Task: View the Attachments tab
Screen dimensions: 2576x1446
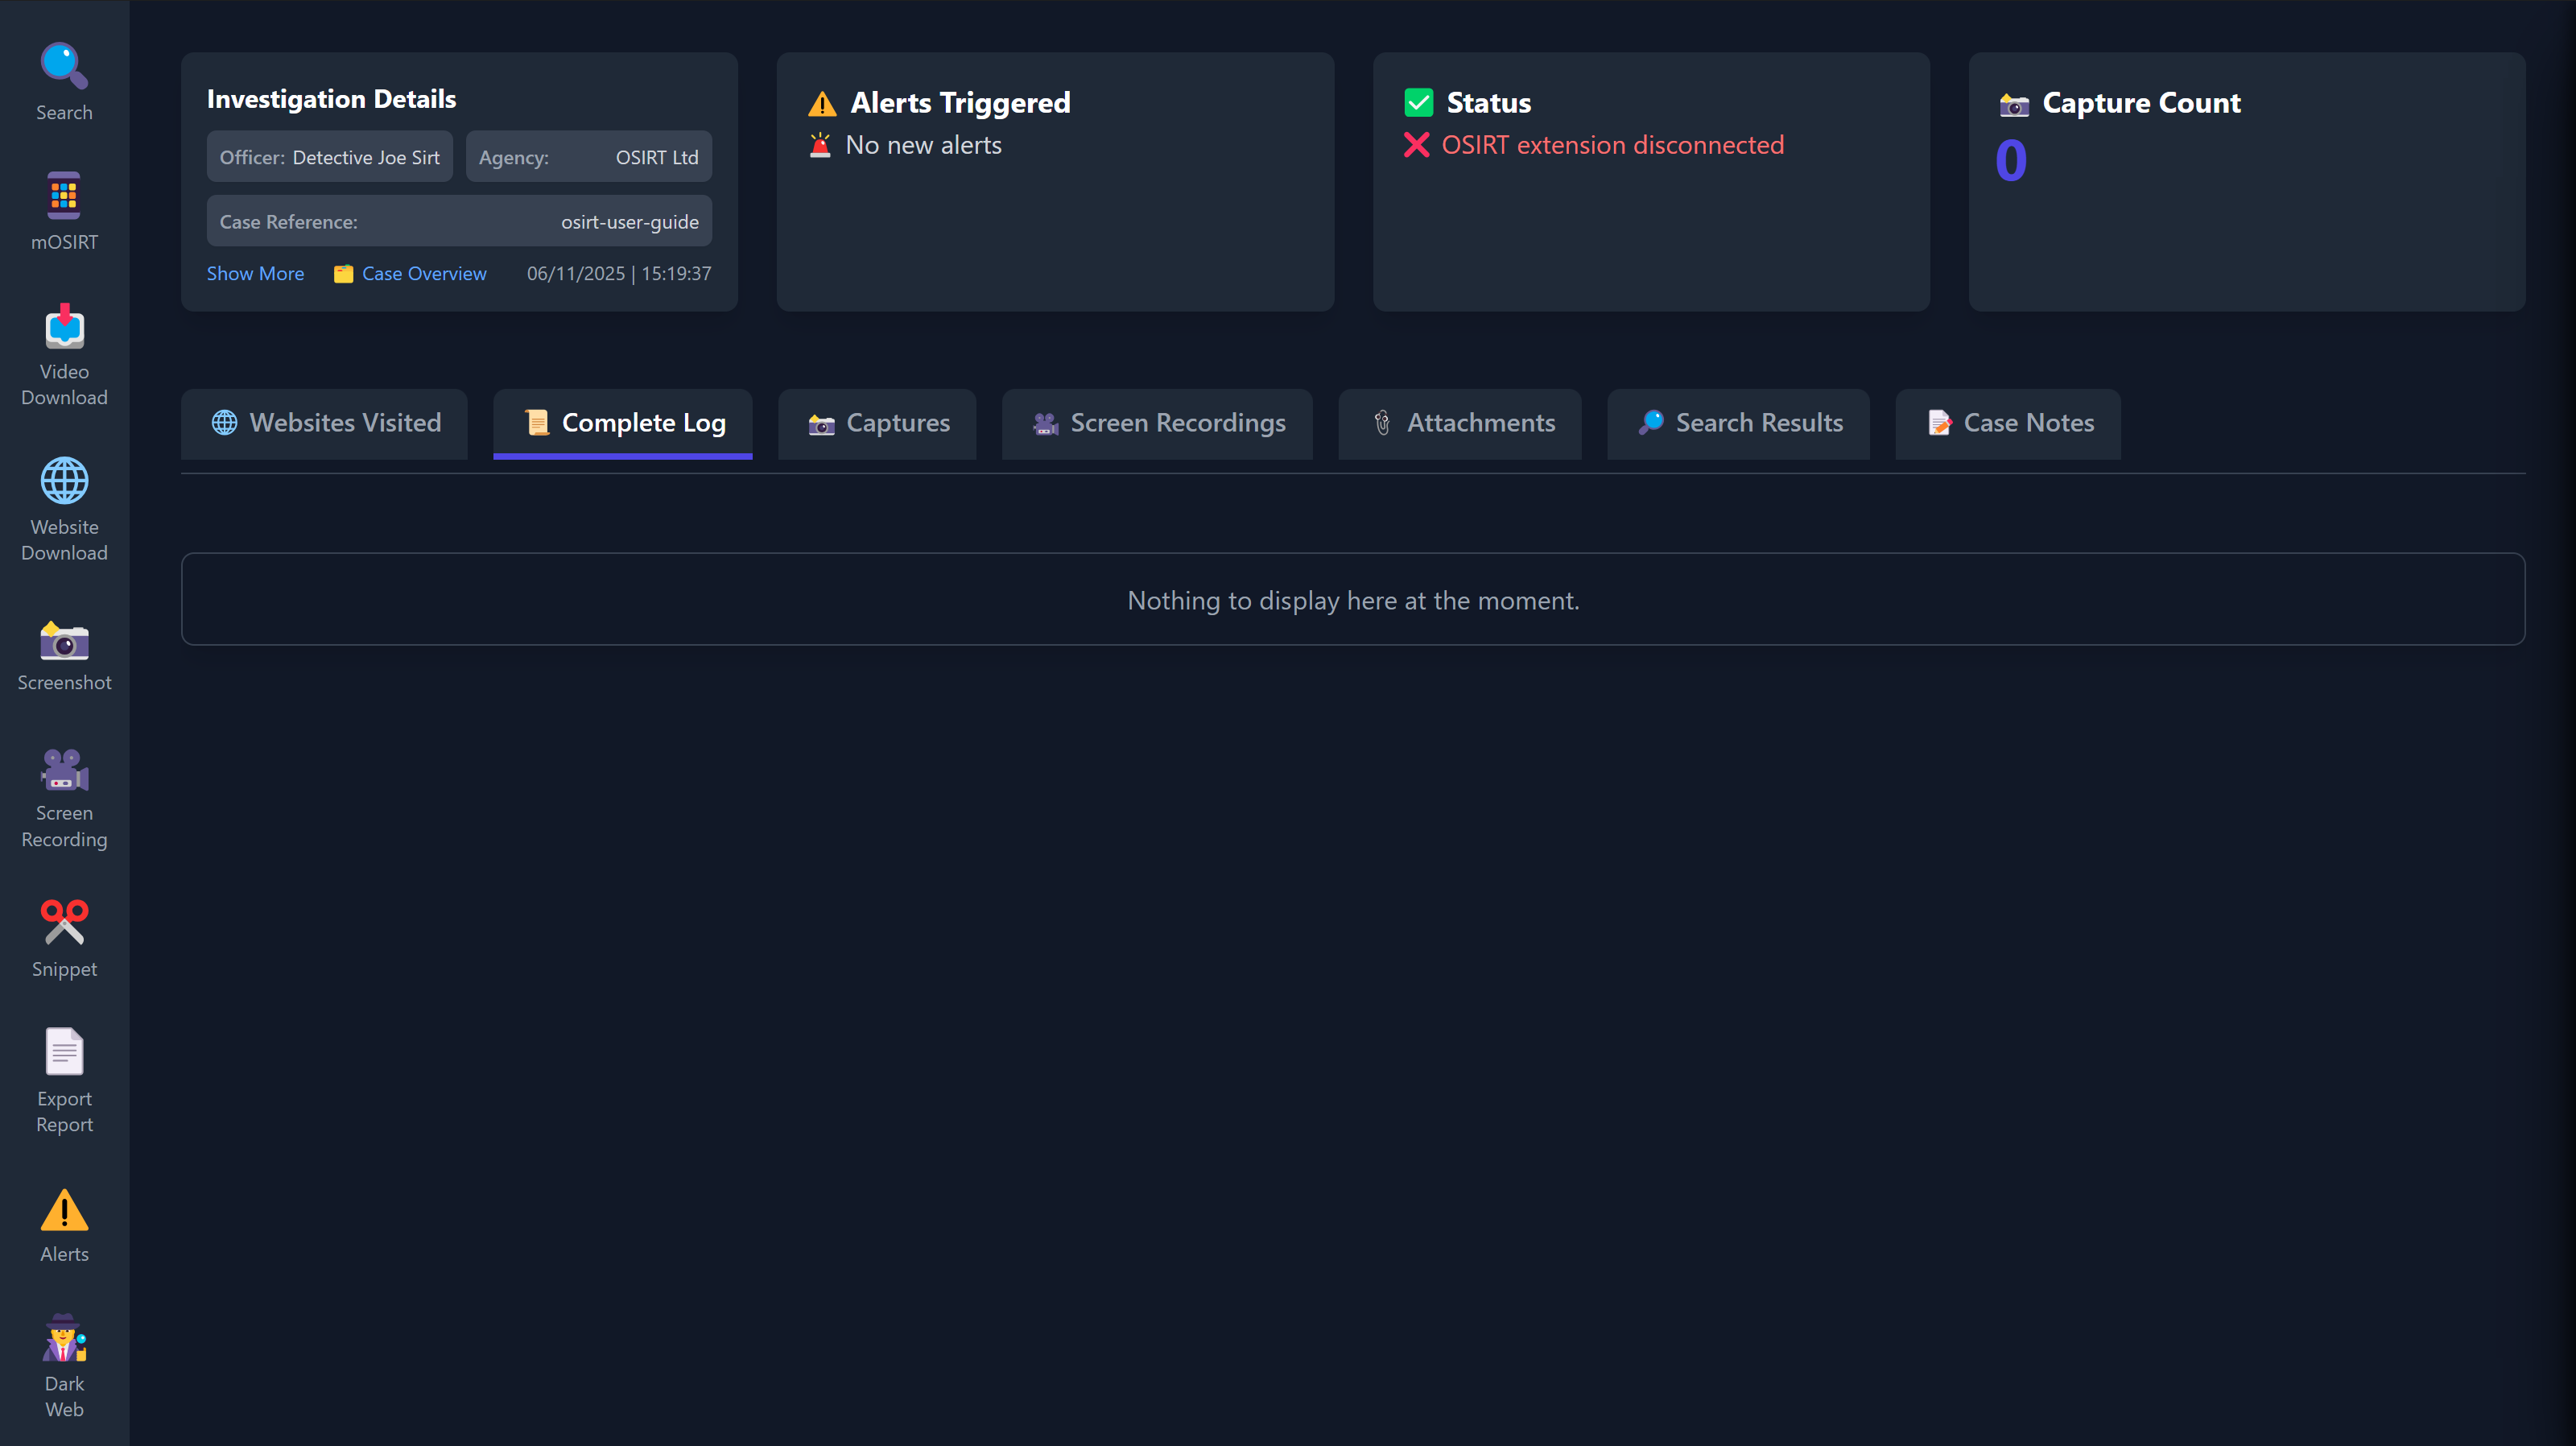Action: click(1459, 423)
